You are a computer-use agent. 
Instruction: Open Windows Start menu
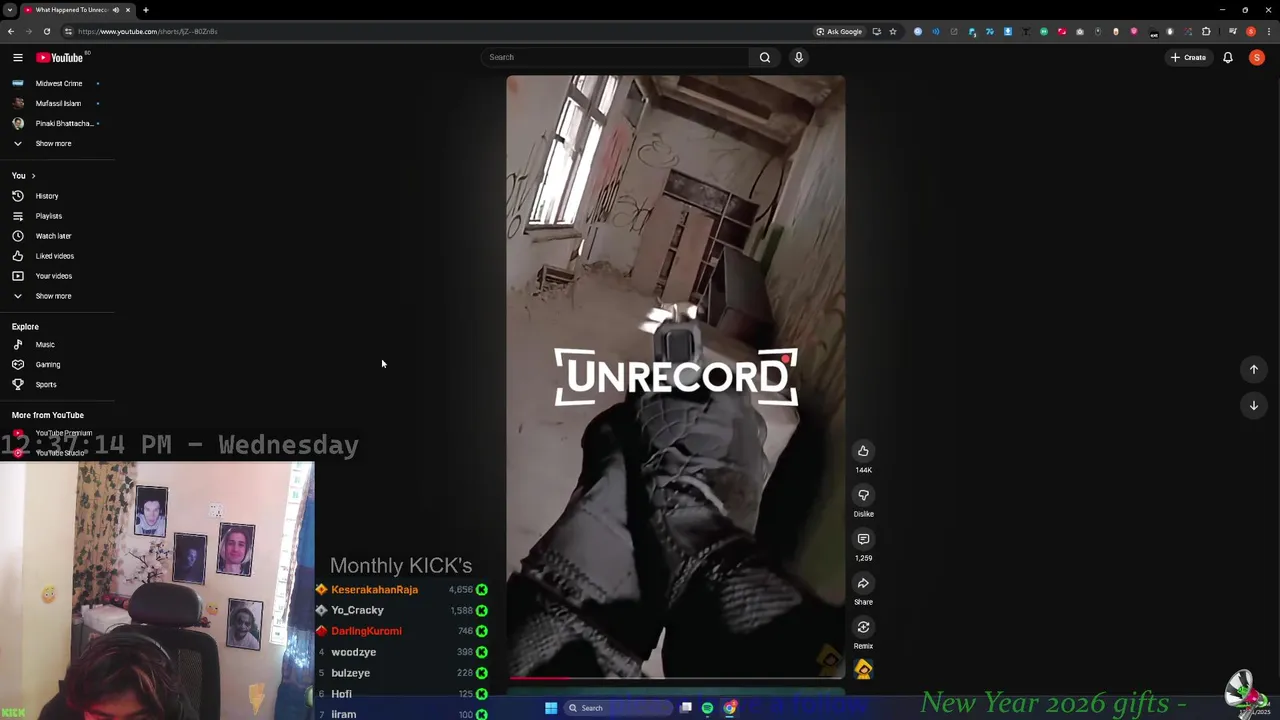[550, 708]
